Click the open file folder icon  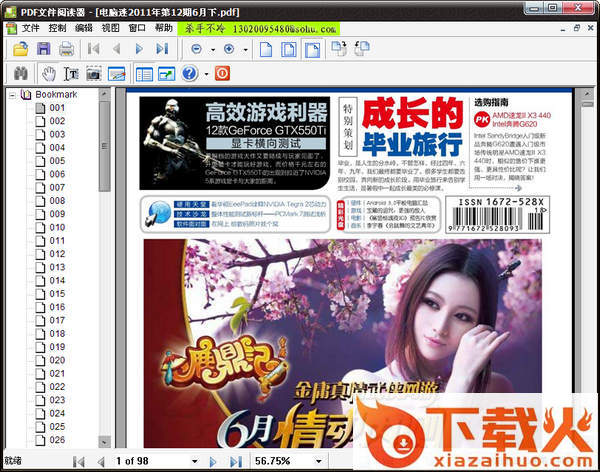(17, 48)
